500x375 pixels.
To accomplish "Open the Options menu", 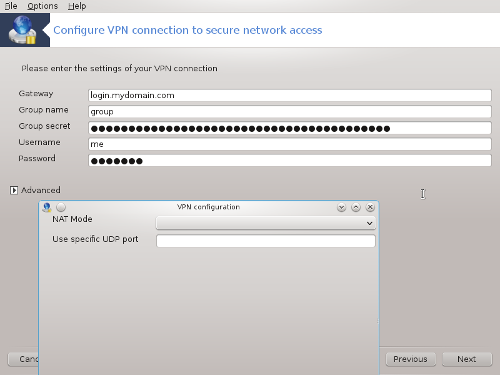I will pos(42,6).
